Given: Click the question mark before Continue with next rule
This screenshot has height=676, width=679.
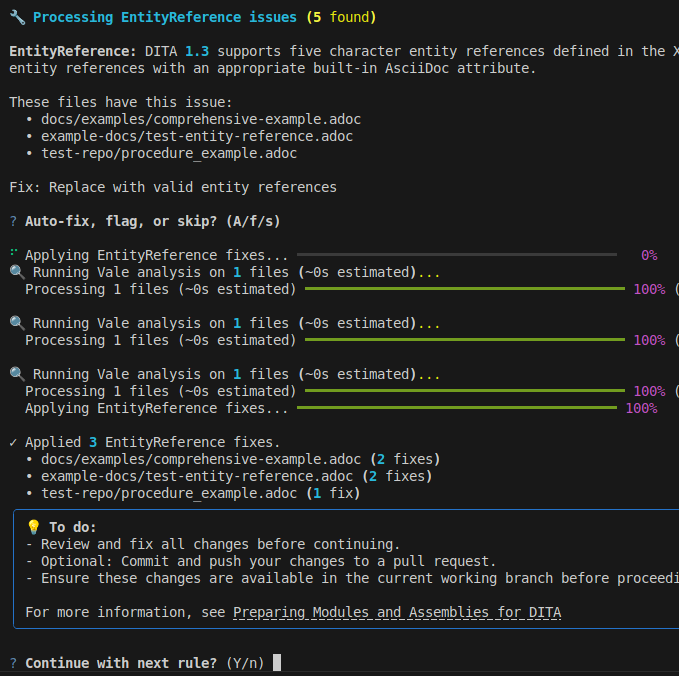Looking at the screenshot, I should [13, 663].
